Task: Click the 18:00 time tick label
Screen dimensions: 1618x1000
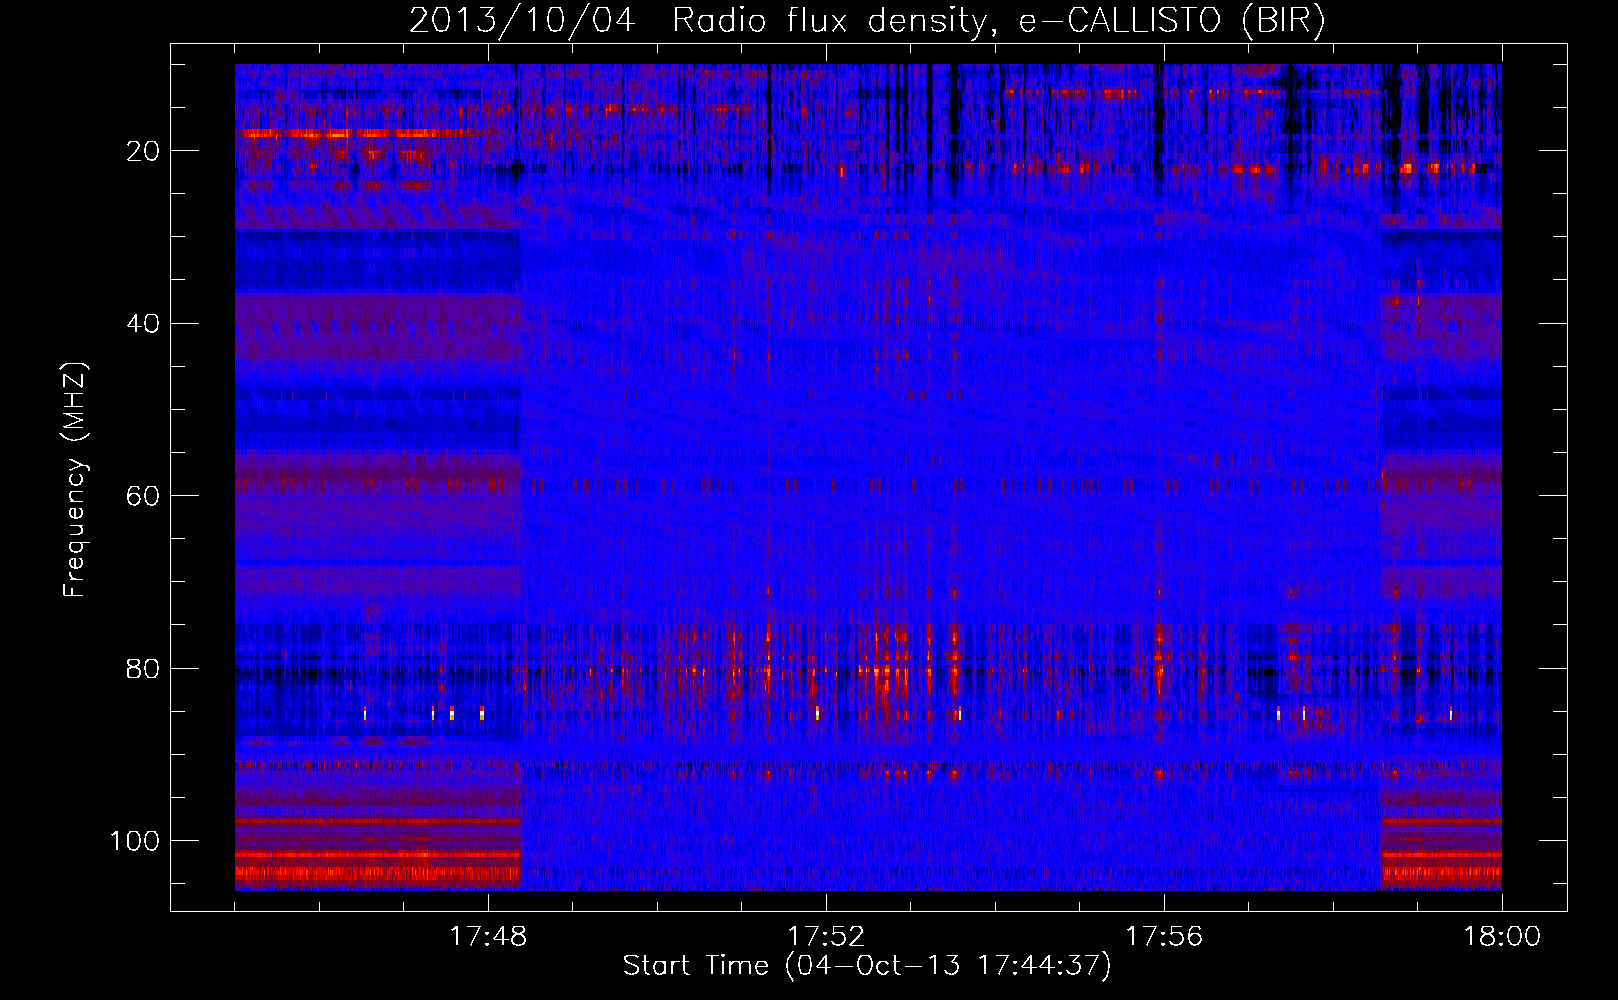Action: tap(1502, 937)
